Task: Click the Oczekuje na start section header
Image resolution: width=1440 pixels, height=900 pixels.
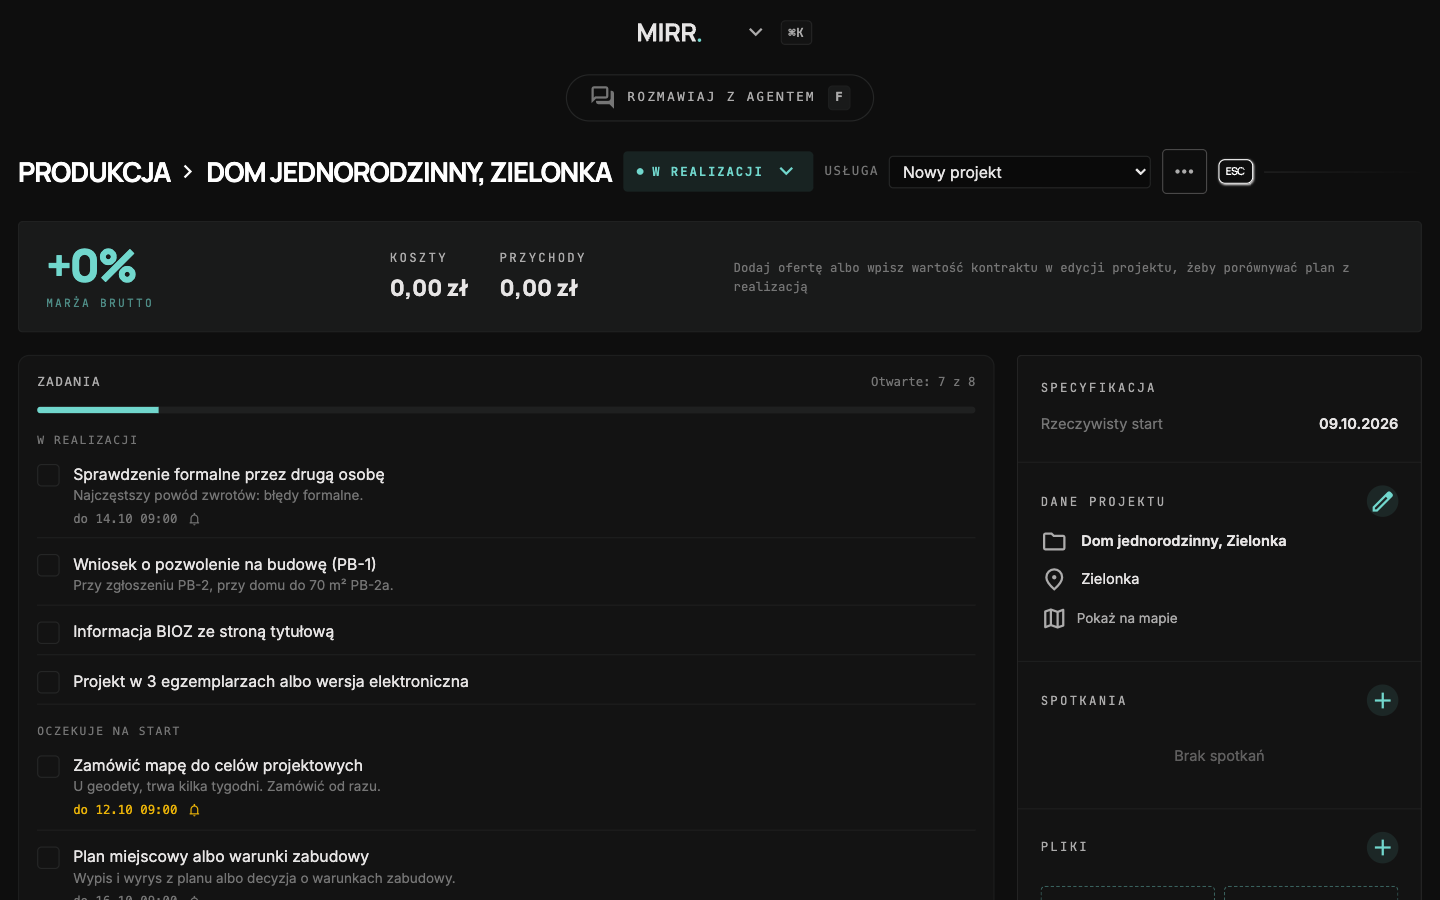Action: [108, 731]
